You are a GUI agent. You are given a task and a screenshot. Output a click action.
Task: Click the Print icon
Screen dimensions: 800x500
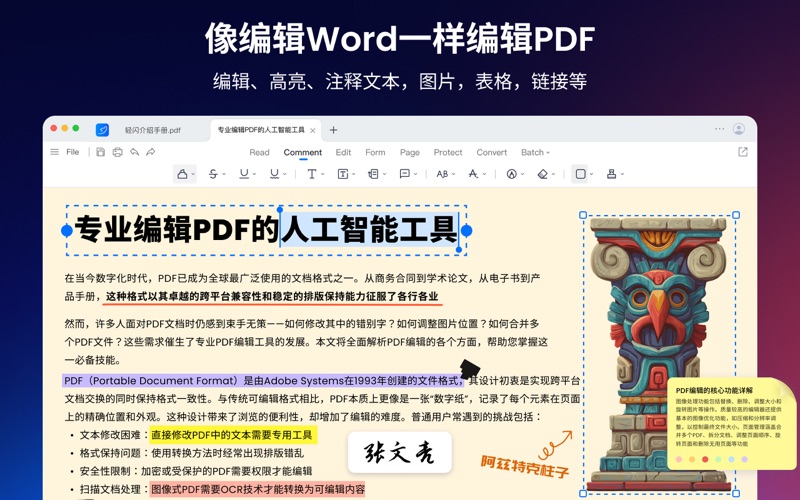(x=117, y=152)
